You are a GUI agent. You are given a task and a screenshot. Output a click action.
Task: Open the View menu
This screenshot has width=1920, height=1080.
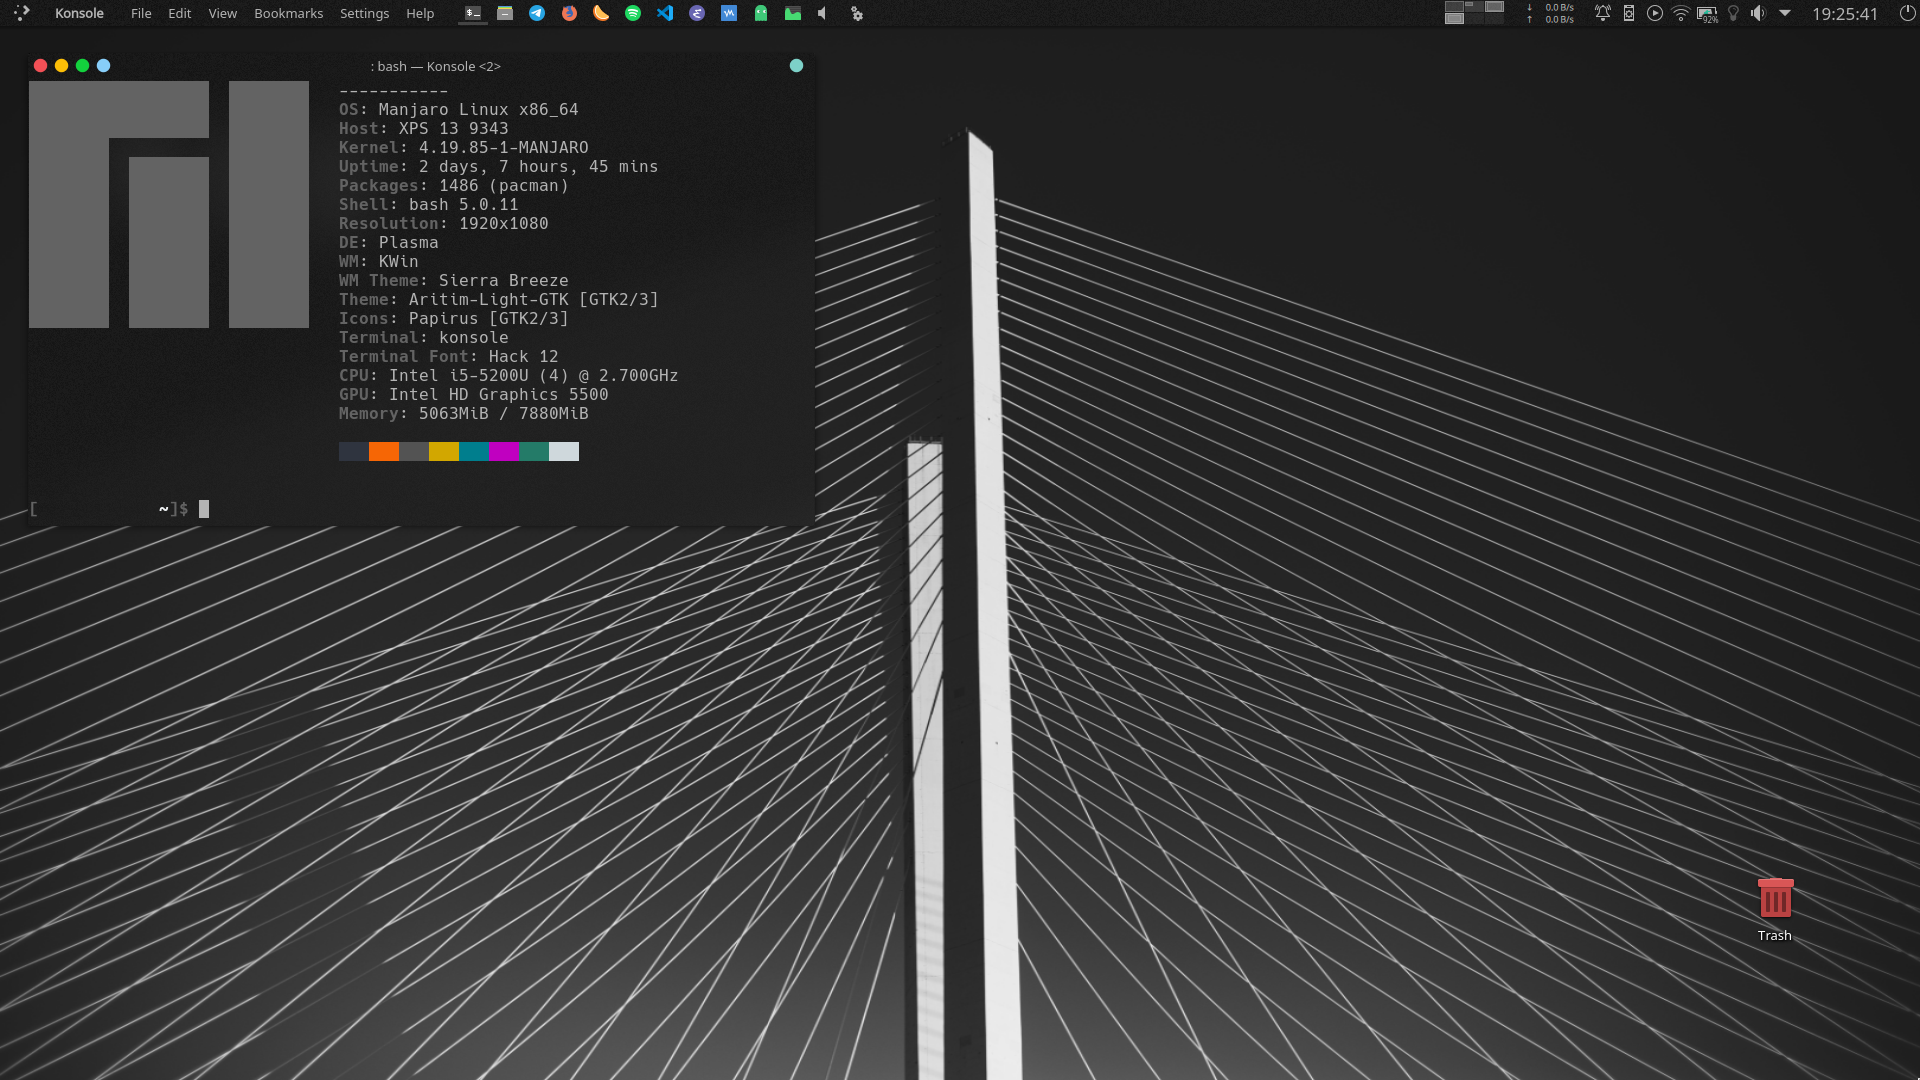click(x=223, y=13)
